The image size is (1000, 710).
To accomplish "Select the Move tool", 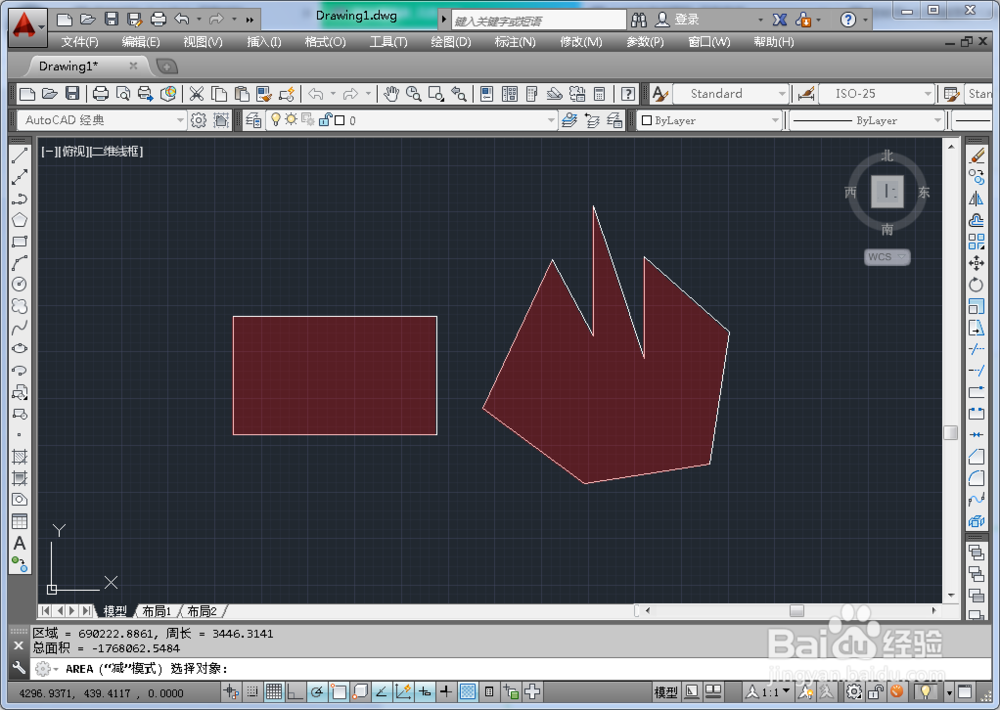I will tap(976, 263).
